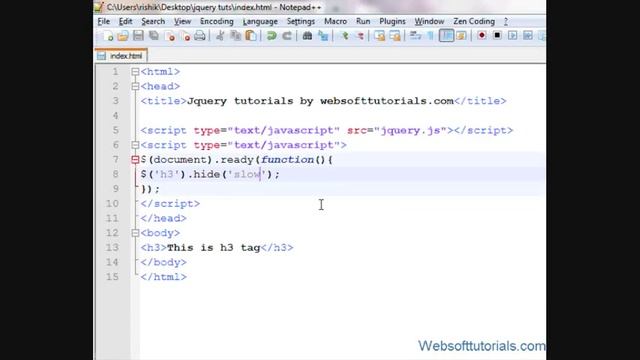
Task: Collapse the <head> fold marker on line 2
Action: (135, 87)
